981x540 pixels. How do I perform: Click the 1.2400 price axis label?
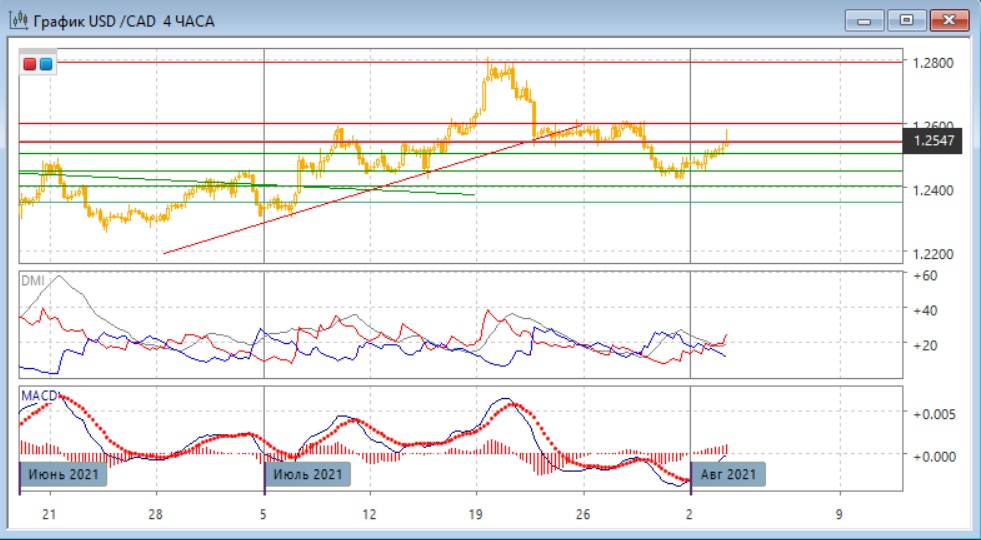pos(931,190)
